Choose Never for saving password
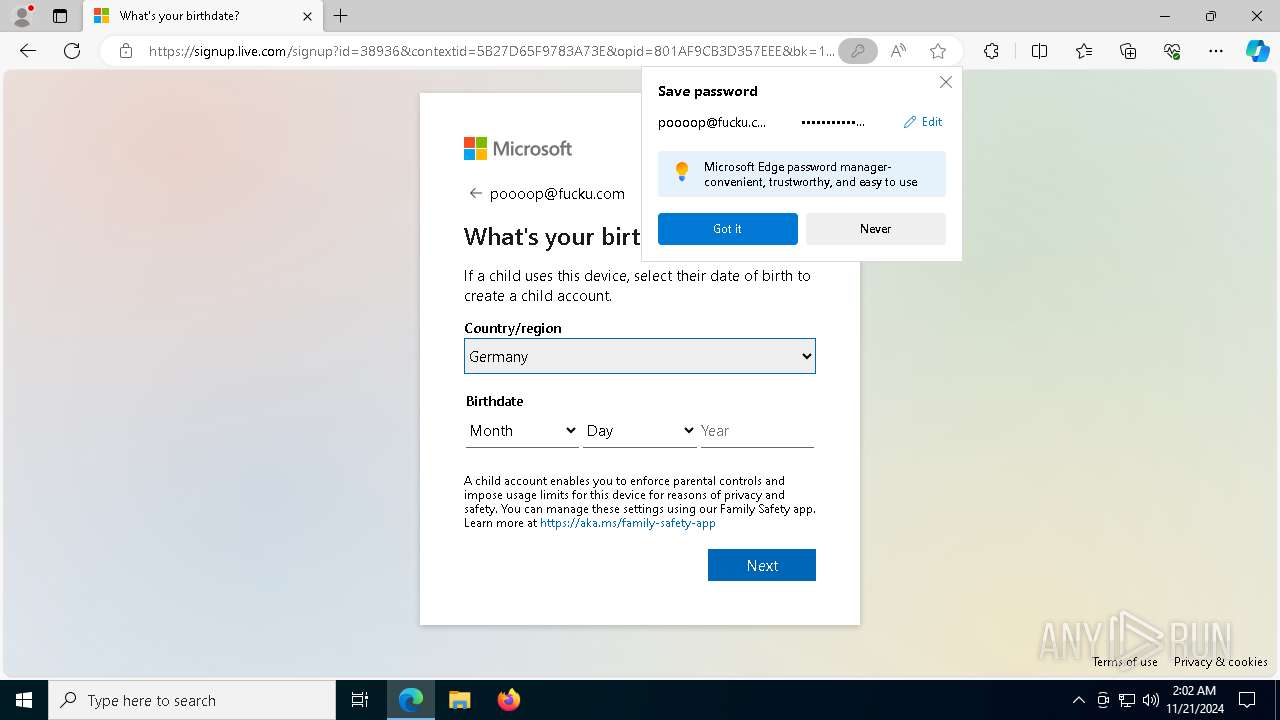Viewport: 1280px width, 720px height. (x=876, y=229)
